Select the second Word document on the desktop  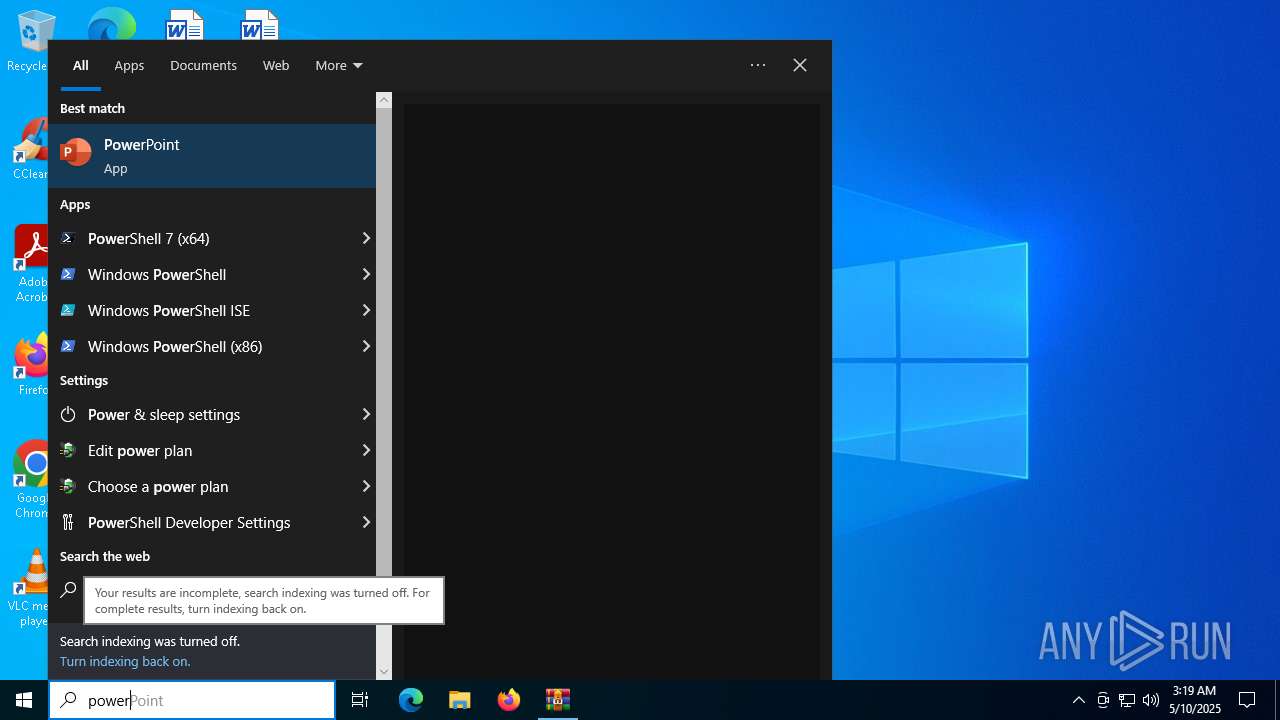click(259, 24)
